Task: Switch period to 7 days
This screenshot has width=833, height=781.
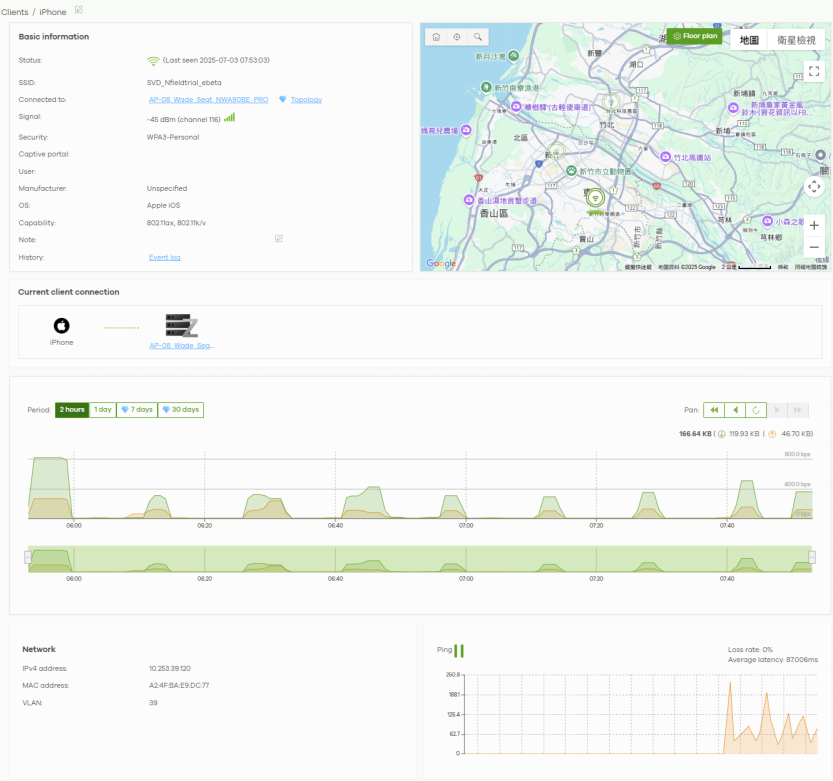Action: click(137, 410)
